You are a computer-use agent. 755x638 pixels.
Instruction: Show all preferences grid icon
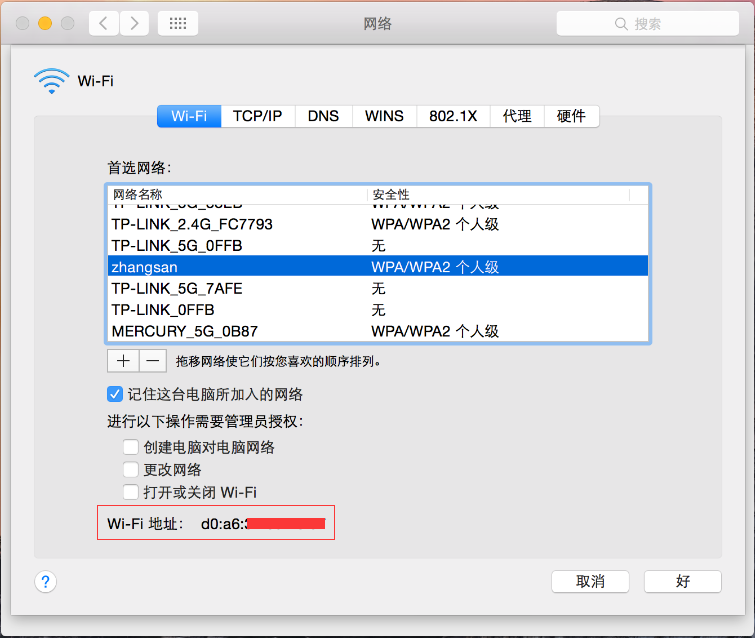178,23
